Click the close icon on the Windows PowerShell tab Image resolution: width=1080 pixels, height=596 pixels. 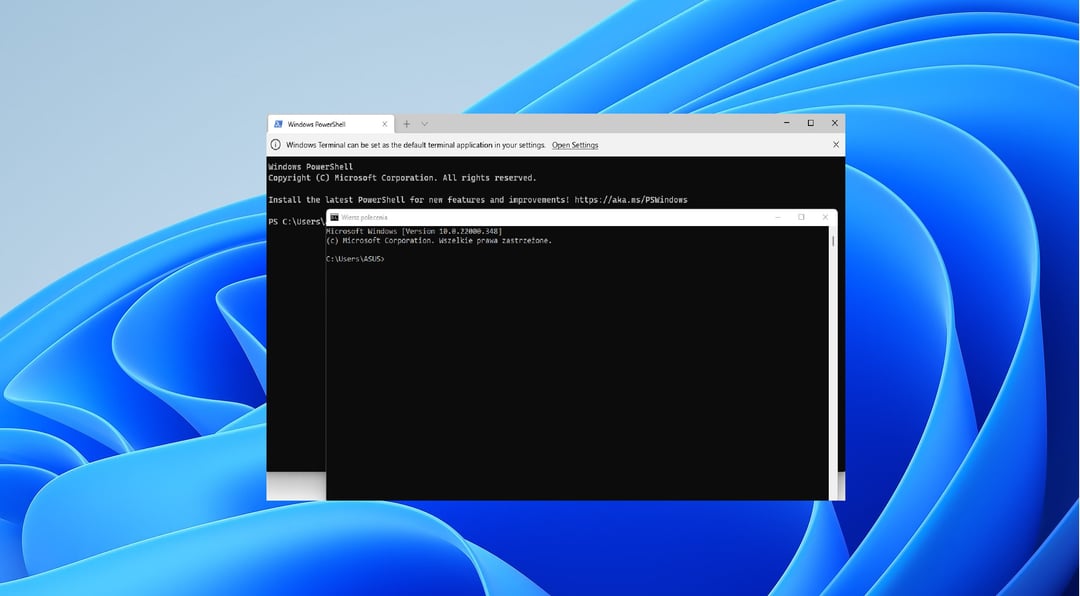click(x=384, y=123)
